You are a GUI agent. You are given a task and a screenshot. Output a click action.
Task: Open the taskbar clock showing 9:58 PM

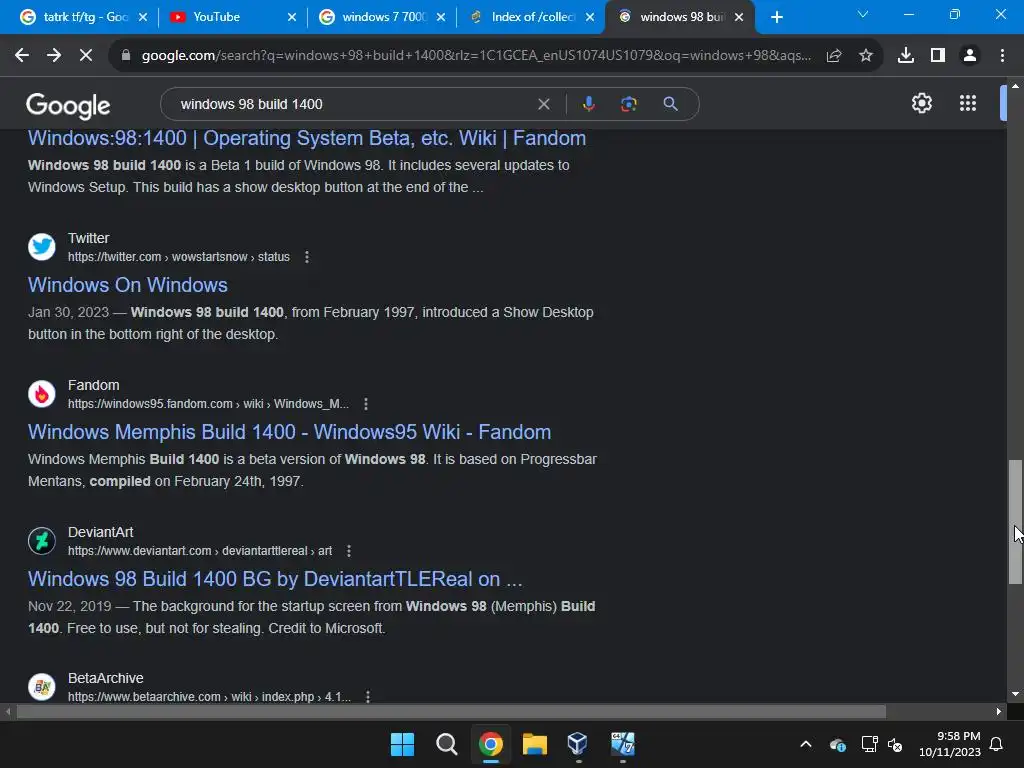pyautogui.click(x=950, y=744)
